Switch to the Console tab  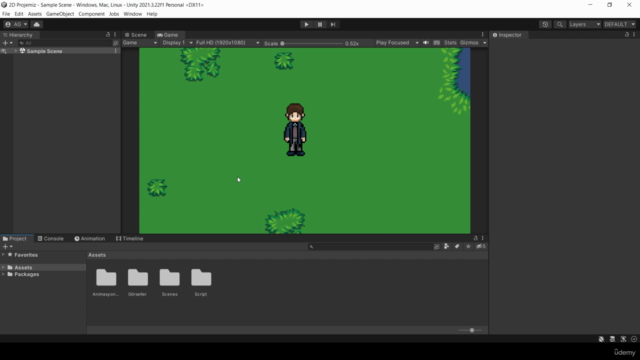[x=51, y=239]
